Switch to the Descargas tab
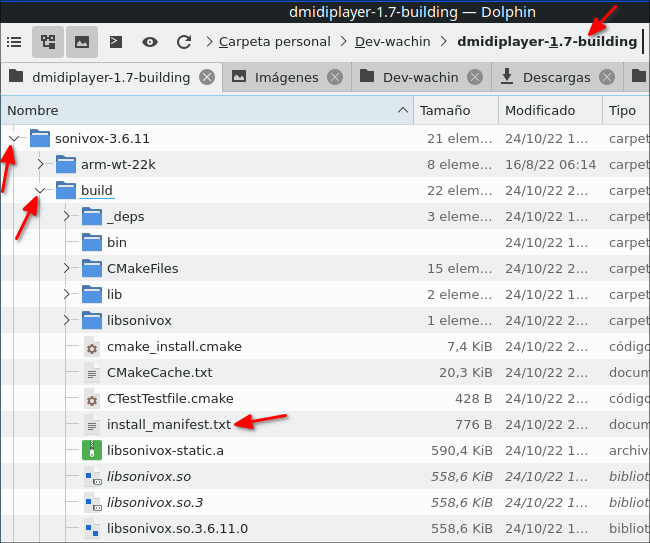Image resolution: width=650 pixels, height=543 pixels. 556,77
